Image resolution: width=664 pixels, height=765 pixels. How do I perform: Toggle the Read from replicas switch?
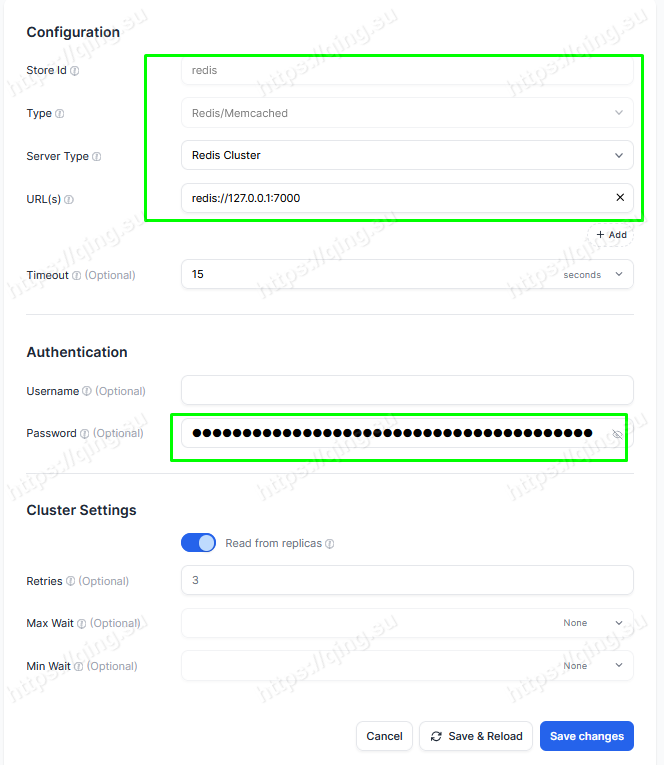199,543
